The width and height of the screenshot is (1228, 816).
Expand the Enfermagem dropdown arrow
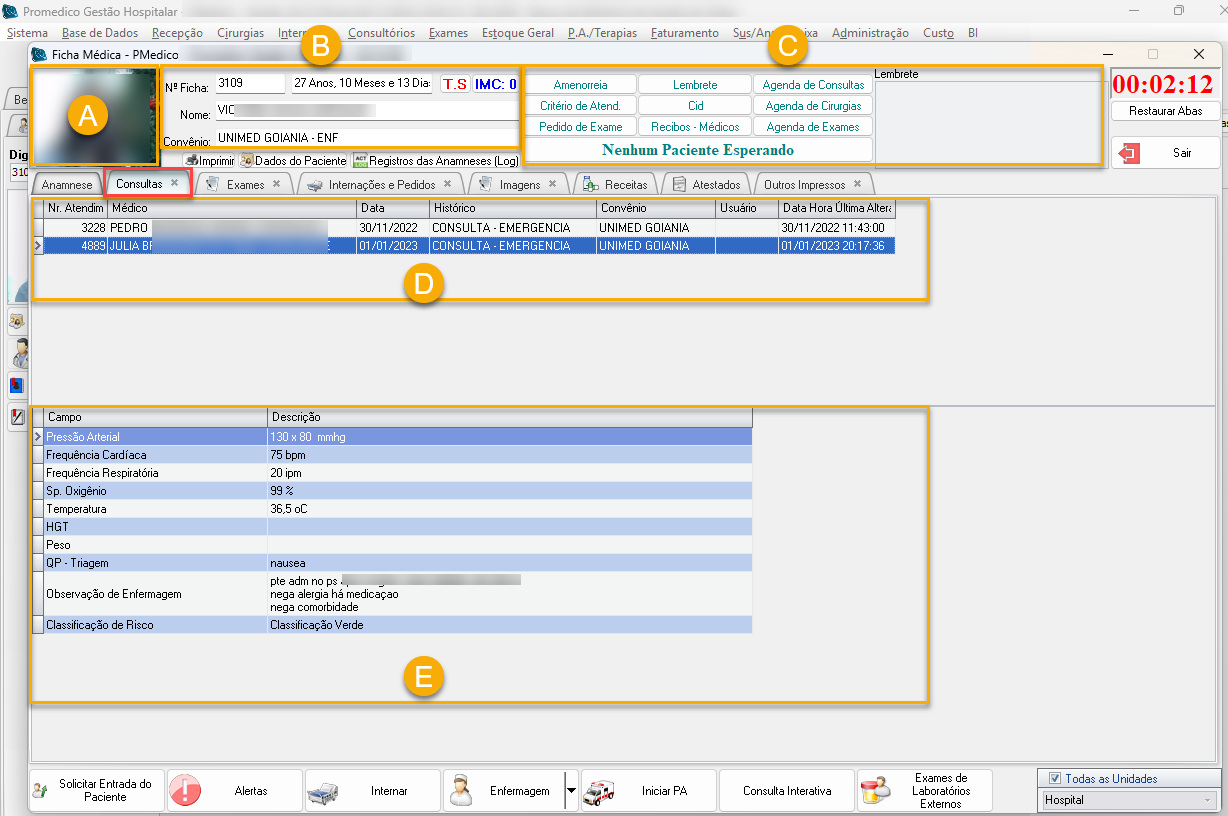coord(571,790)
